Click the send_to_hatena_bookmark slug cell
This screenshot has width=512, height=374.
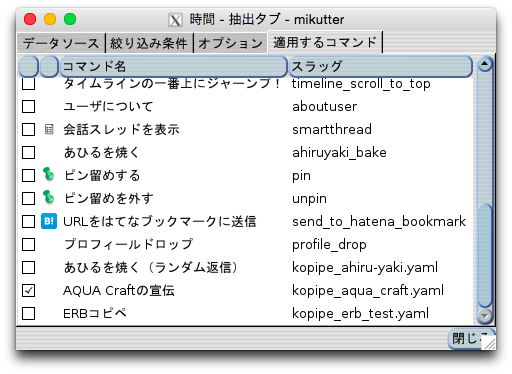tap(379, 222)
